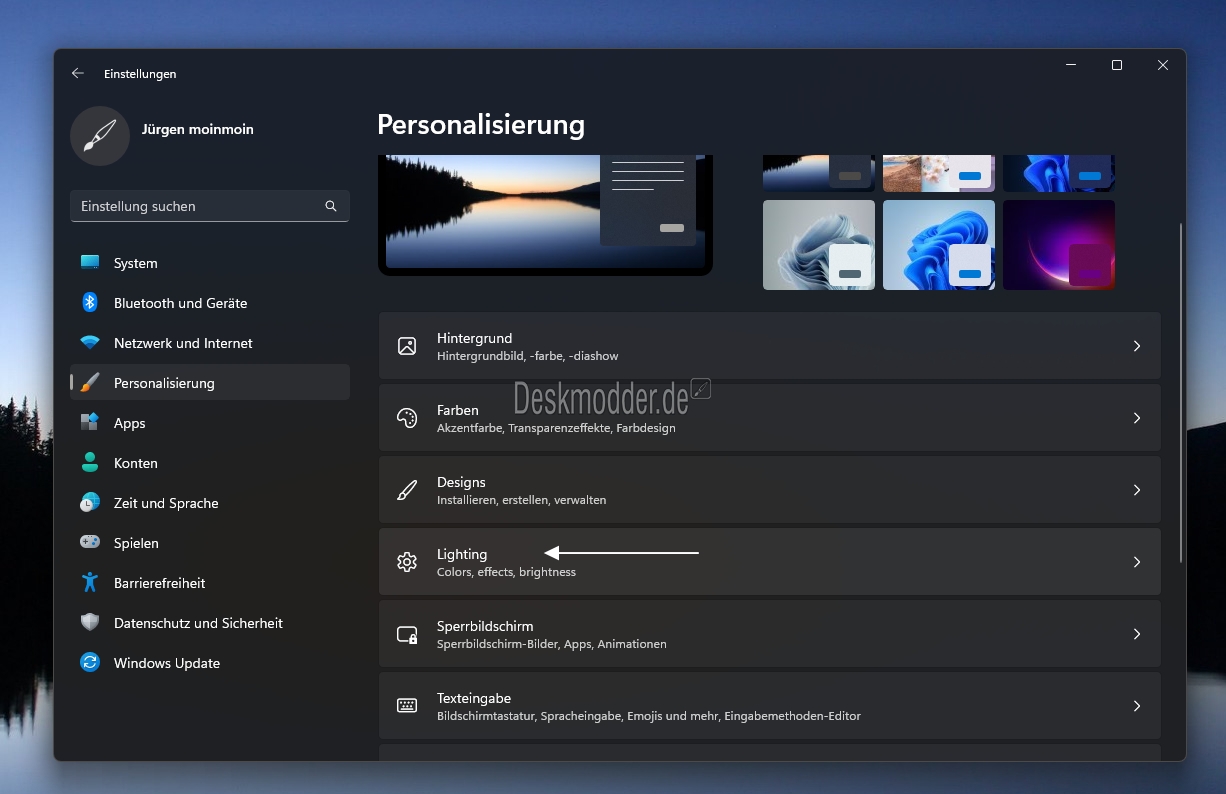Click the Bluetooth icon in sidebar
Image resolution: width=1226 pixels, height=794 pixels.
click(90, 303)
